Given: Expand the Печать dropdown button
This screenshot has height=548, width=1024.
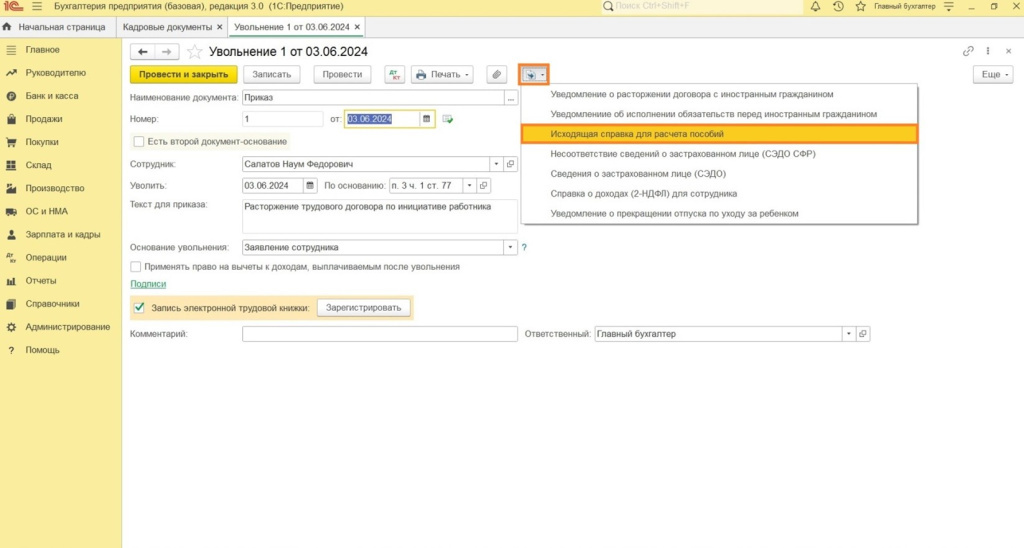Looking at the screenshot, I should click(x=441, y=75).
